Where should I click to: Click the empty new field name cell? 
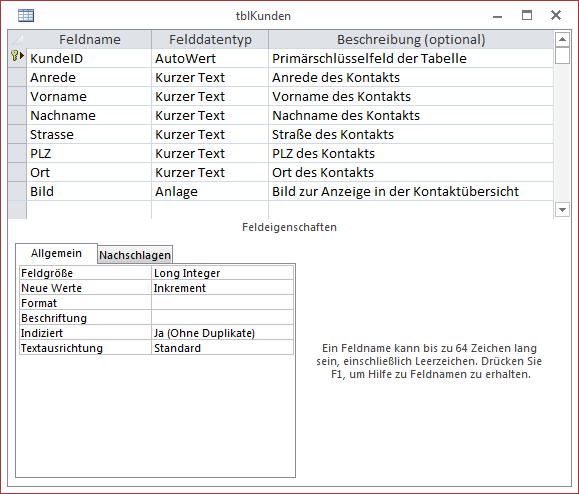pos(89,210)
